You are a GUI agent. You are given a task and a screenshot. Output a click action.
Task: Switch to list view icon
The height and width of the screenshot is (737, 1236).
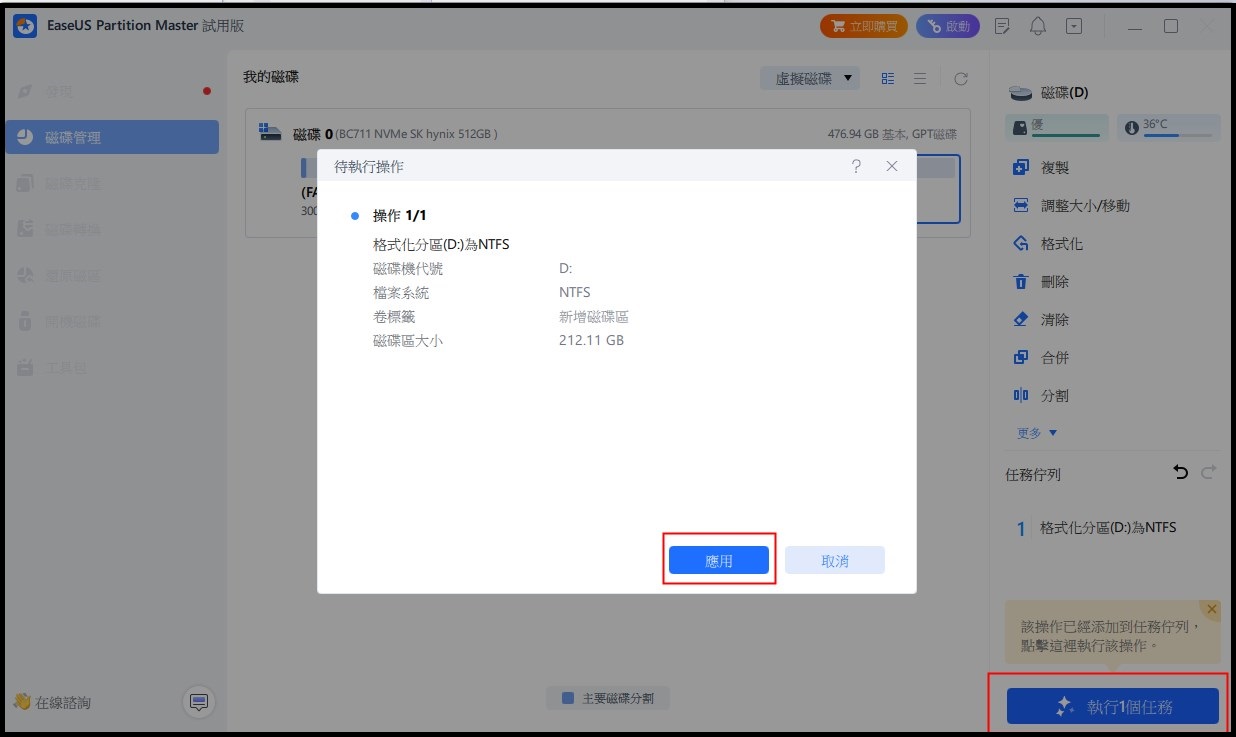pos(920,78)
